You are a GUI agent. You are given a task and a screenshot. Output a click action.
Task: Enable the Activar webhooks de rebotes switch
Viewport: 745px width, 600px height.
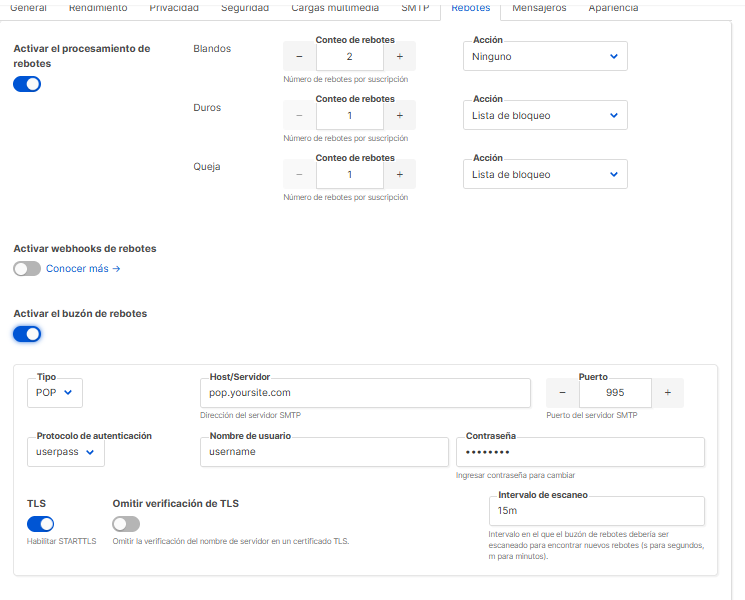pyautogui.click(x=27, y=268)
